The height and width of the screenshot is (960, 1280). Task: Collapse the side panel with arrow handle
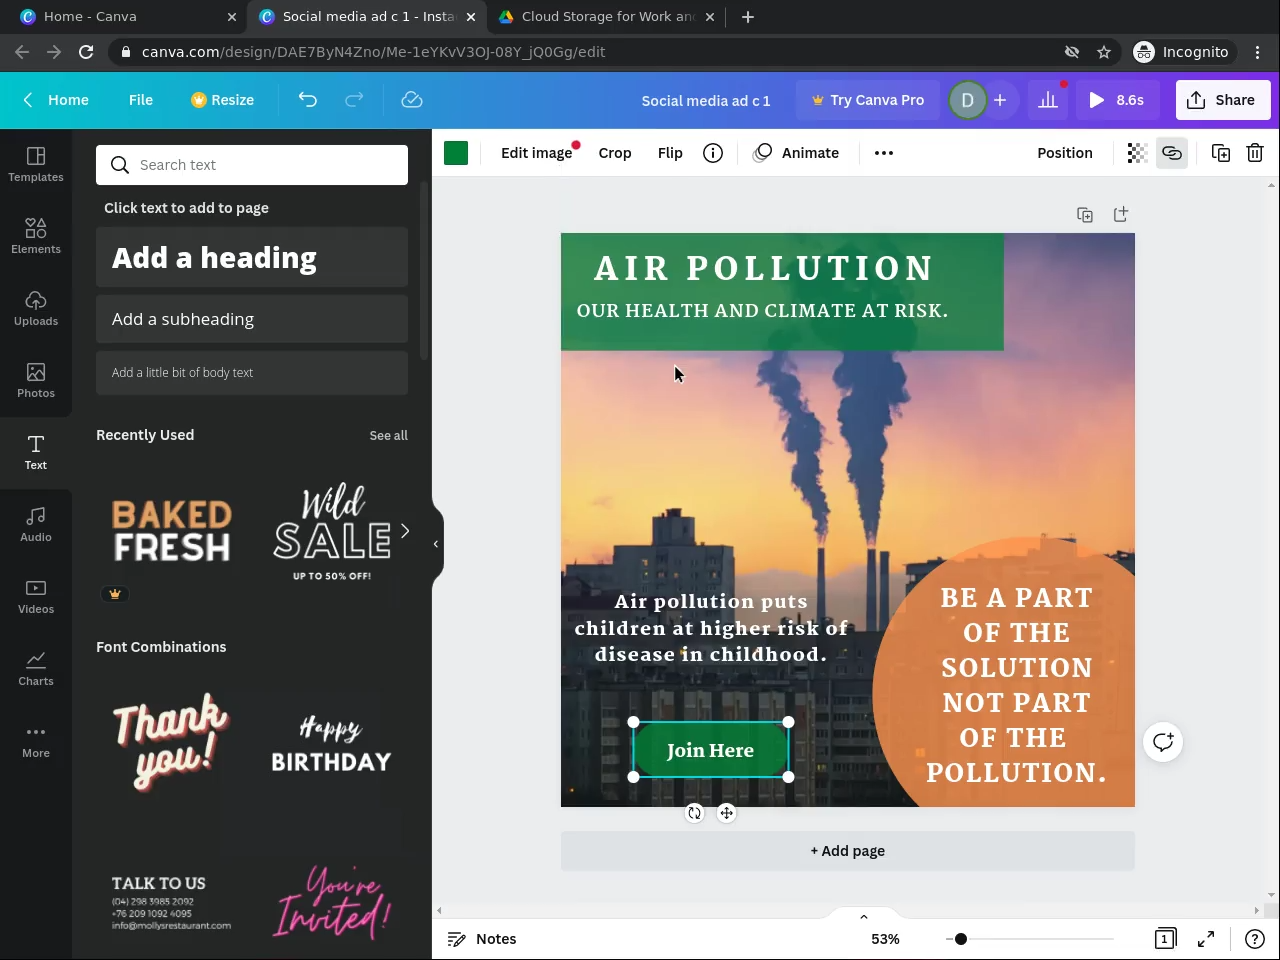(x=436, y=544)
